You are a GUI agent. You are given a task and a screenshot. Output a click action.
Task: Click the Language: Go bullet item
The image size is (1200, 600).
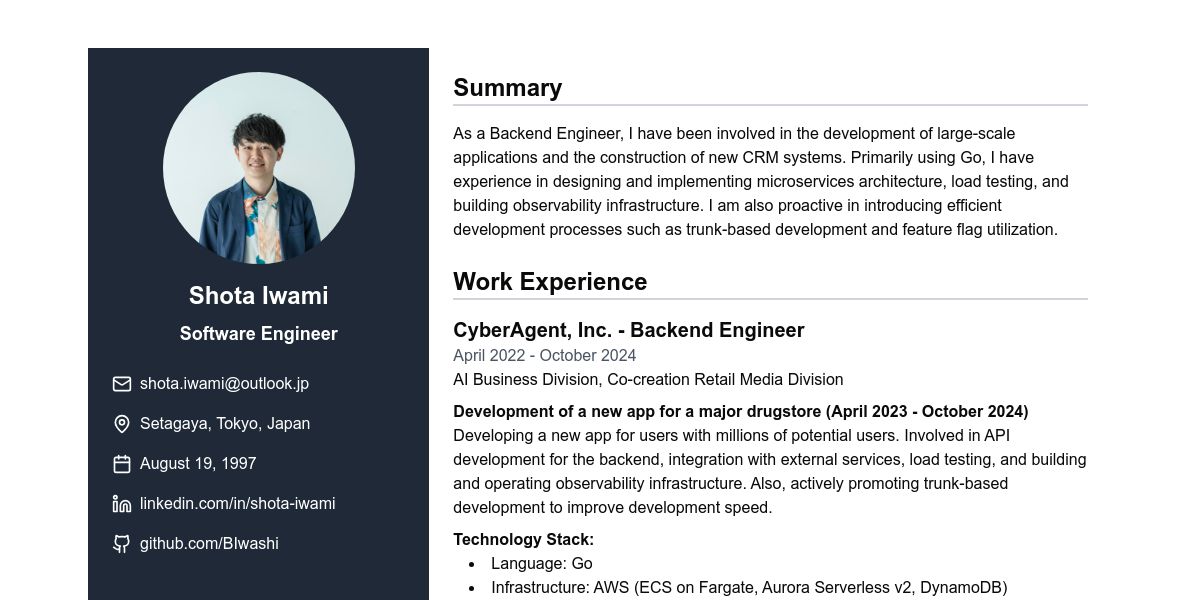[542, 564]
